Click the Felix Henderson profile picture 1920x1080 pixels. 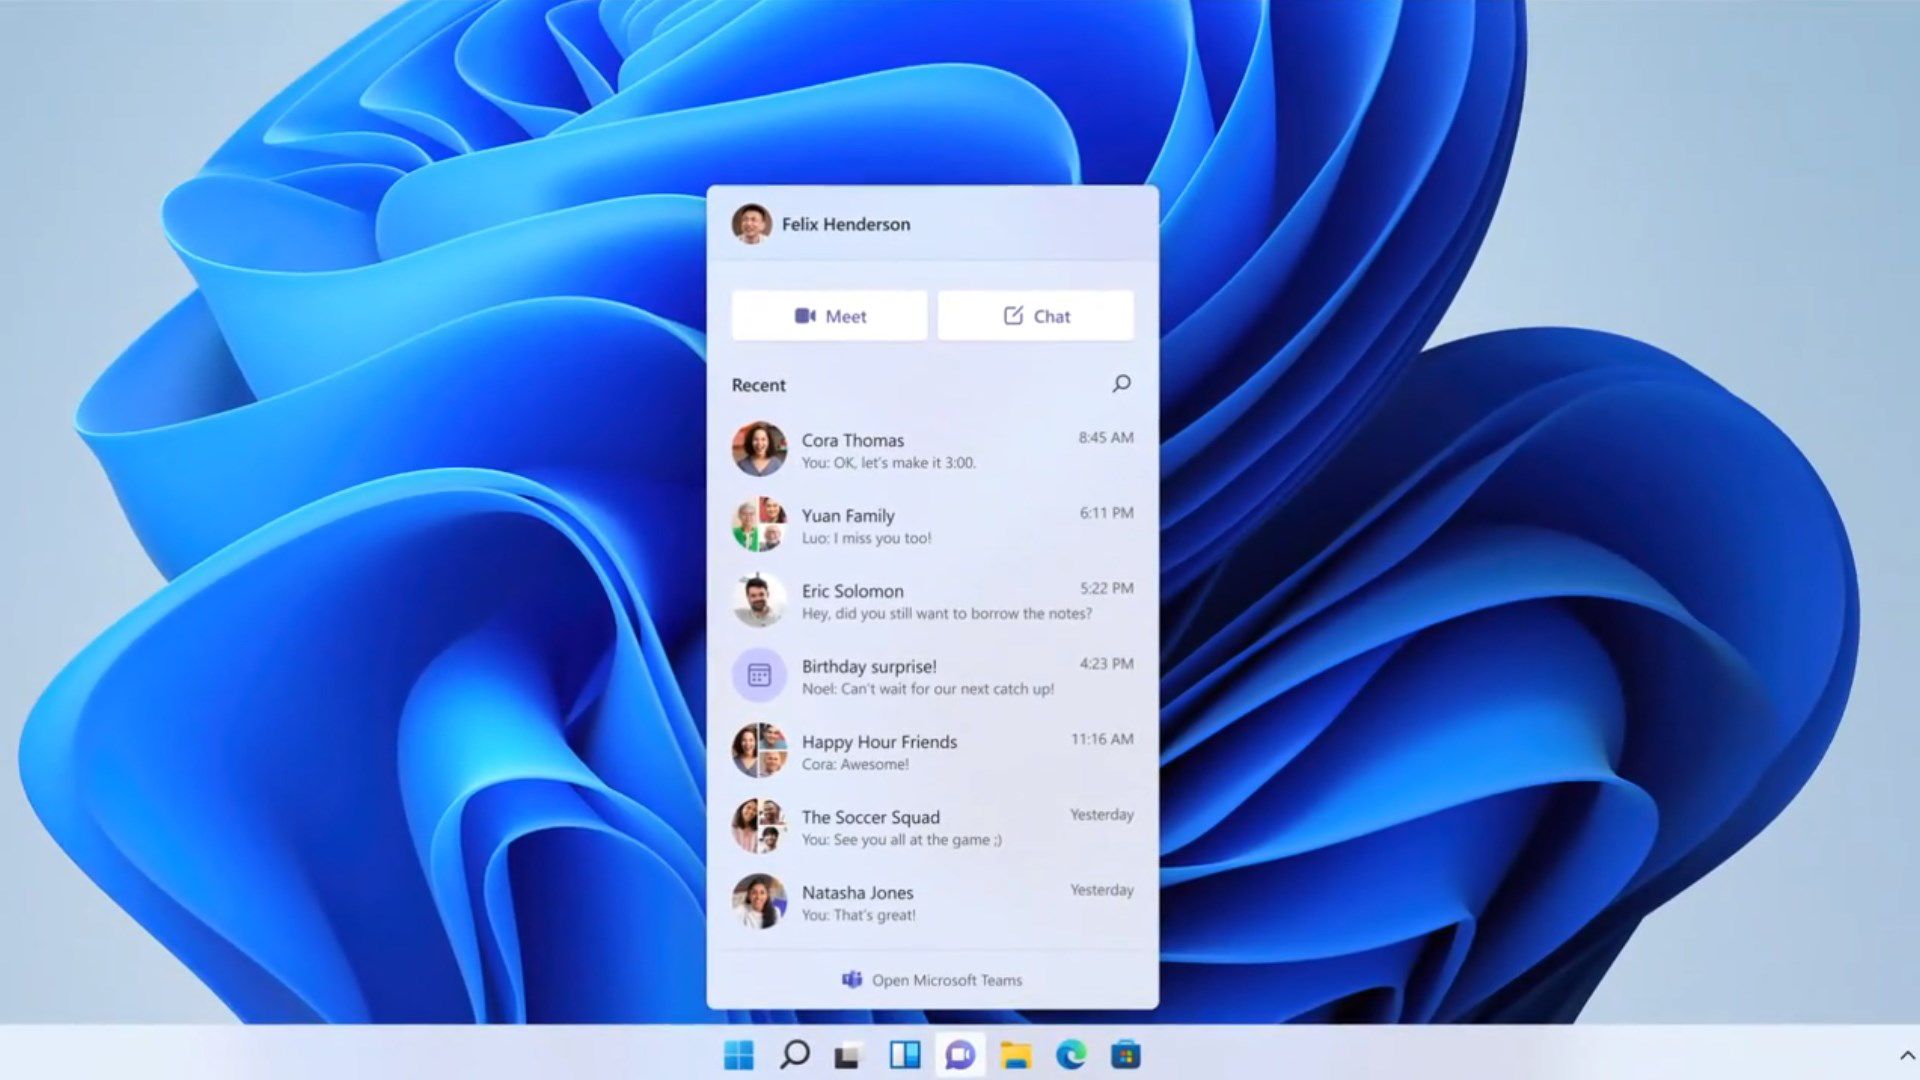[x=750, y=223]
